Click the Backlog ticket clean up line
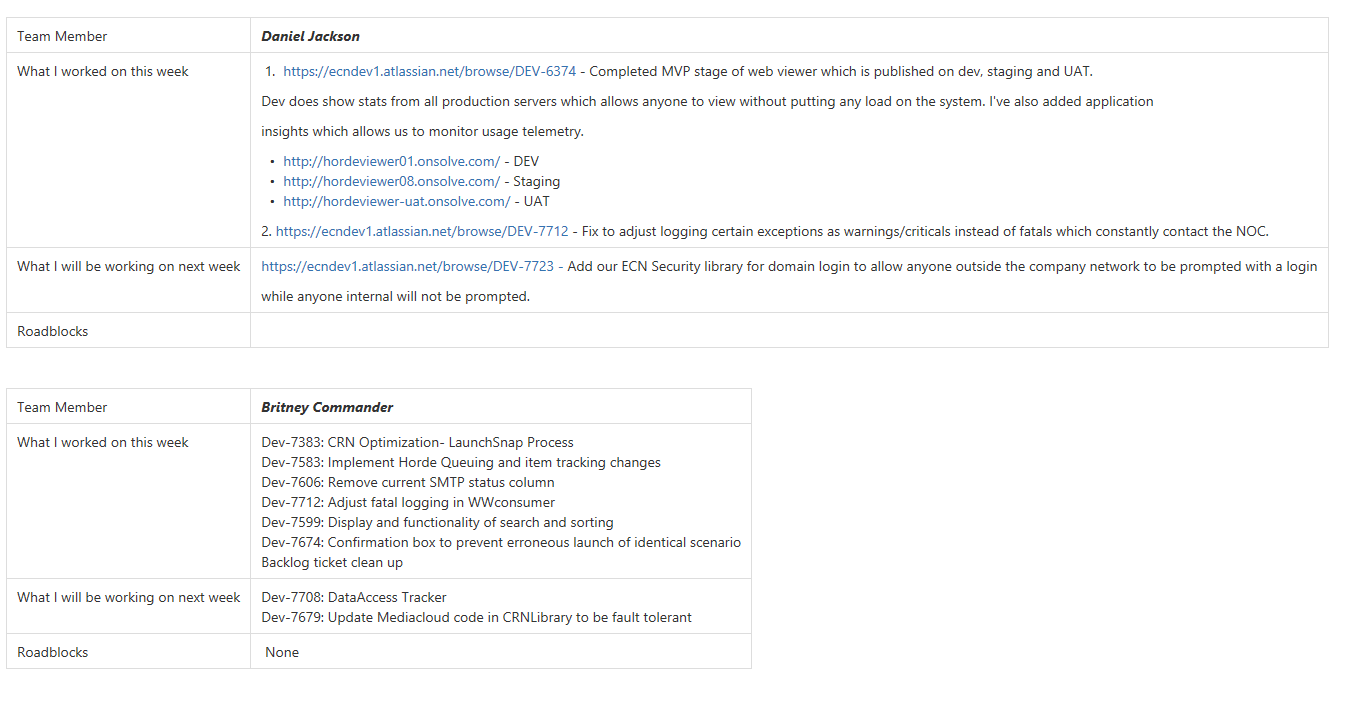Image resolution: width=1369 pixels, height=707 pixels. [333, 562]
